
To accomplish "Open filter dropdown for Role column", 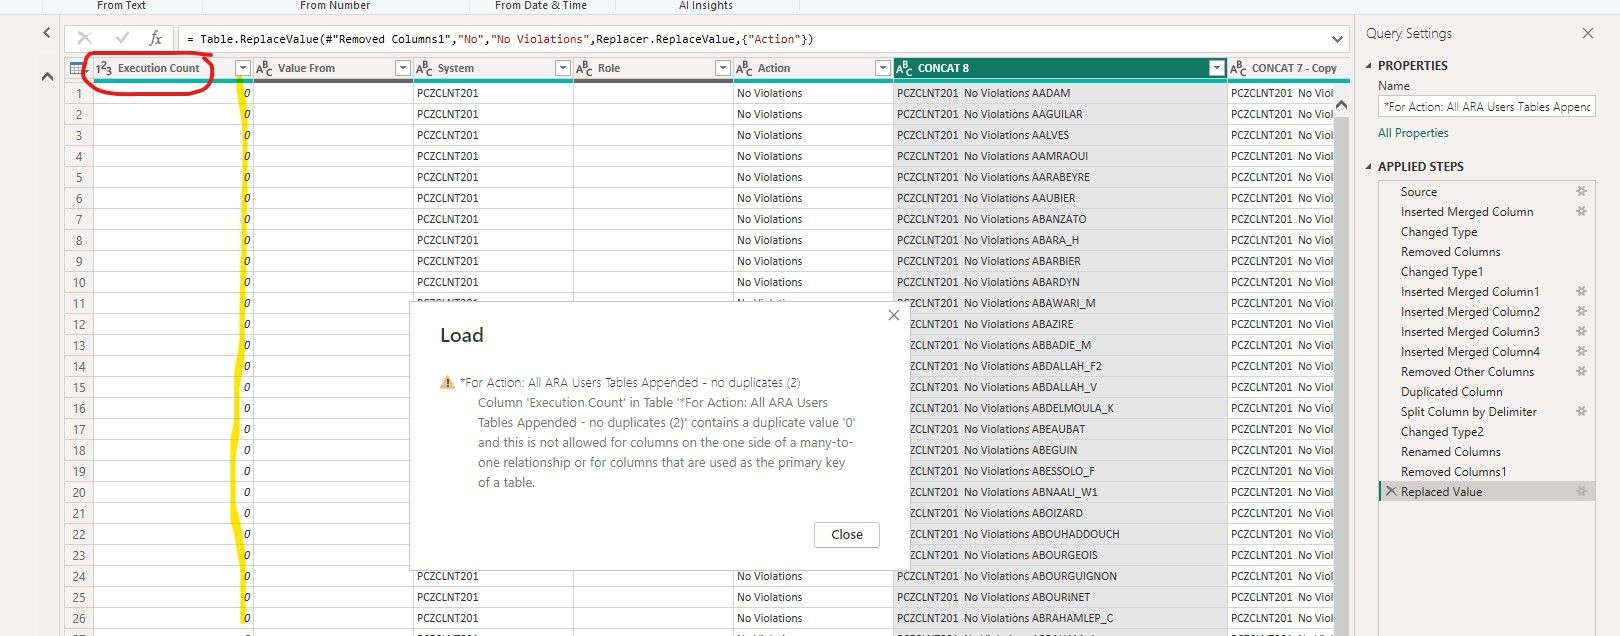I will [x=722, y=68].
